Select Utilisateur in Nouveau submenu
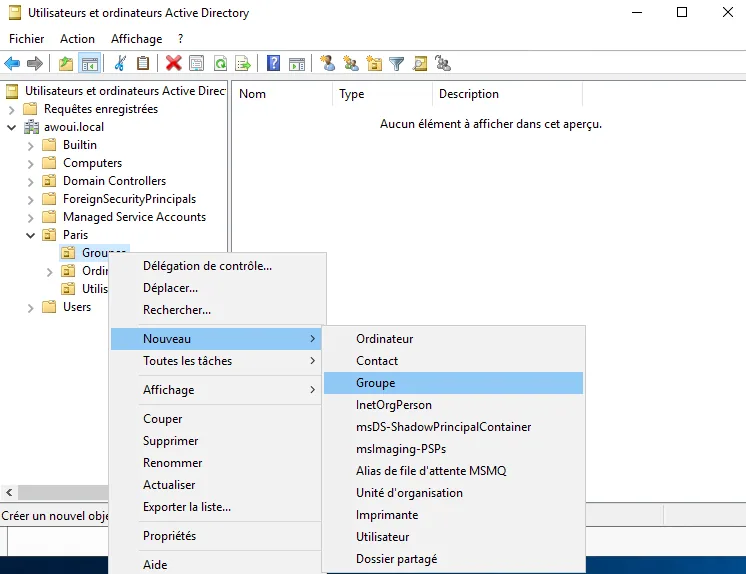Image resolution: width=746 pixels, height=574 pixels. (x=453, y=537)
